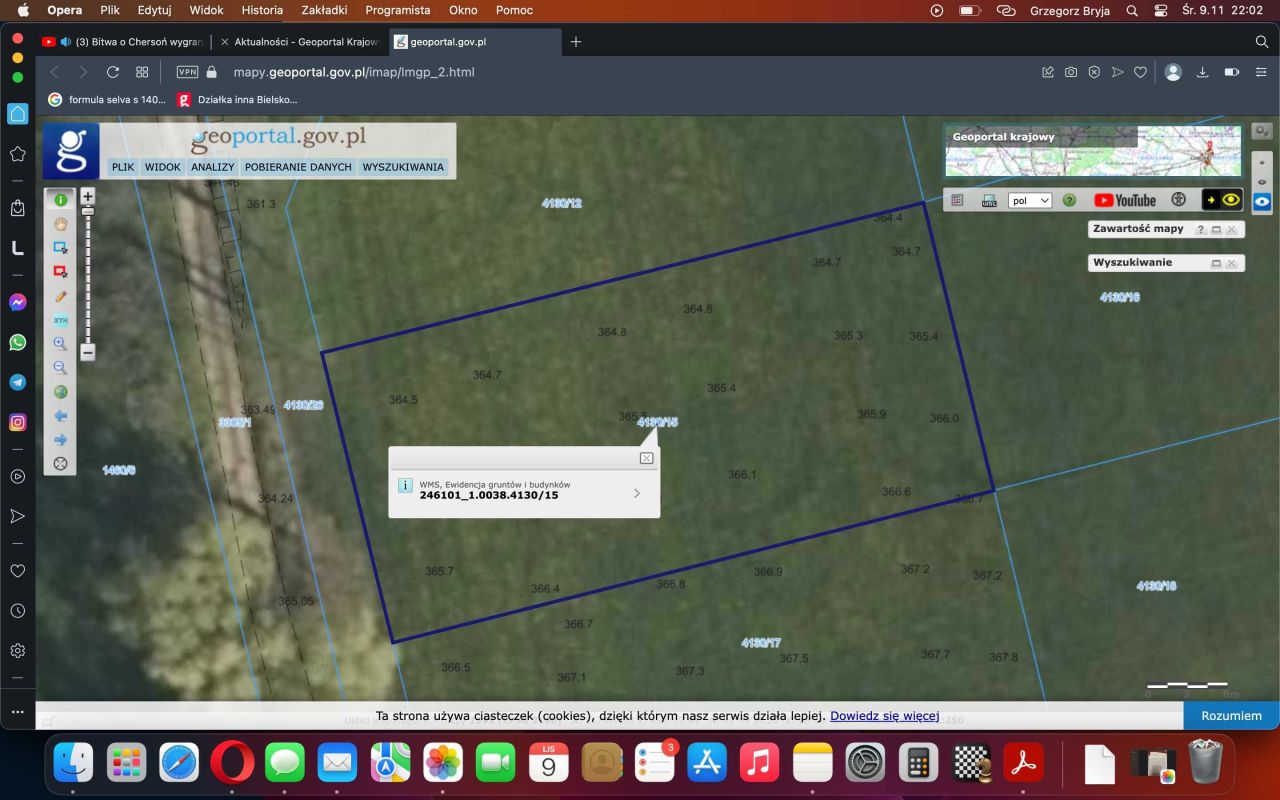Maximize the Zawartość mapy panel
Viewport: 1280px width, 800px height.
tap(1216, 230)
